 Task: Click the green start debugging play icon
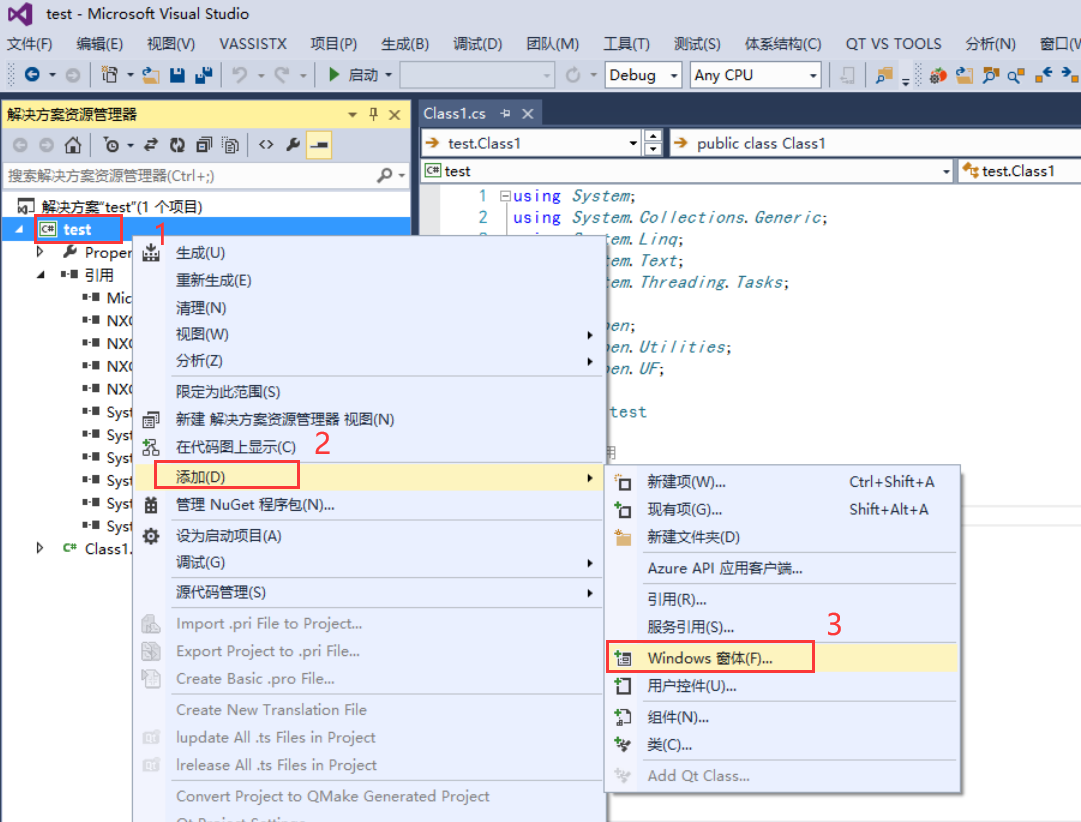(x=334, y=74)
